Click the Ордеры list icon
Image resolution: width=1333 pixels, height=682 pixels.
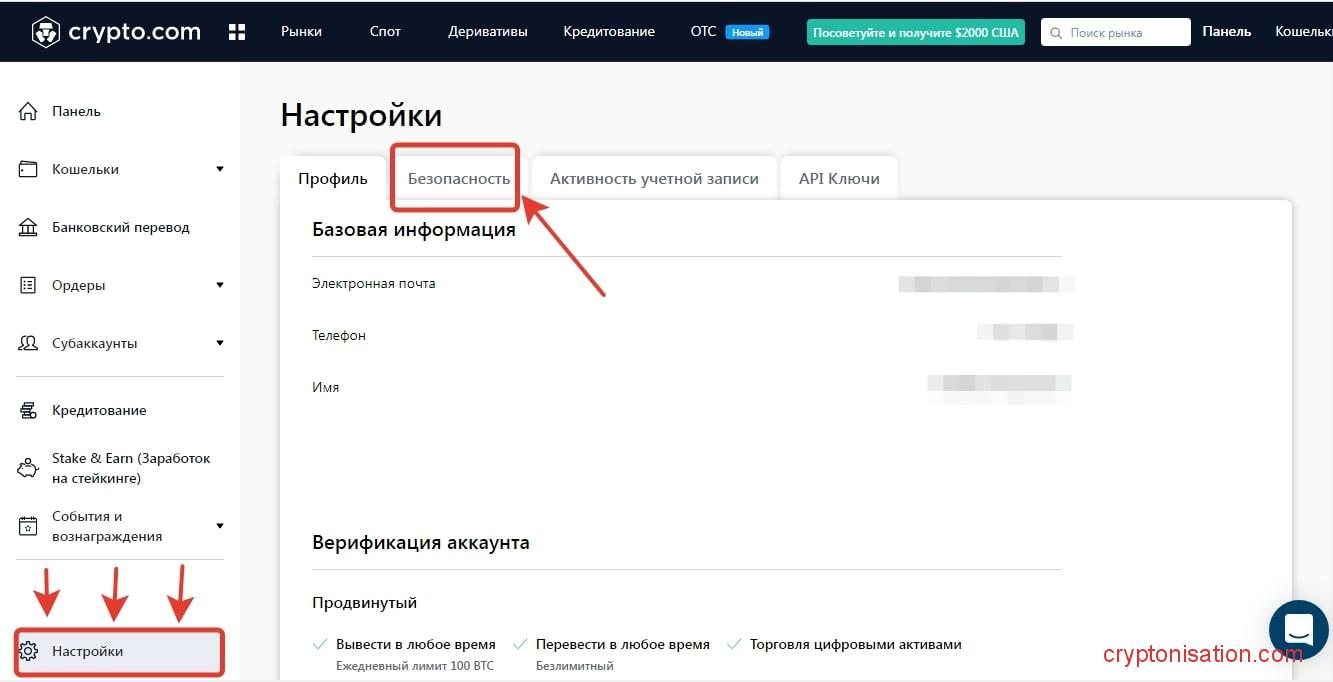(x=28, y=285)
